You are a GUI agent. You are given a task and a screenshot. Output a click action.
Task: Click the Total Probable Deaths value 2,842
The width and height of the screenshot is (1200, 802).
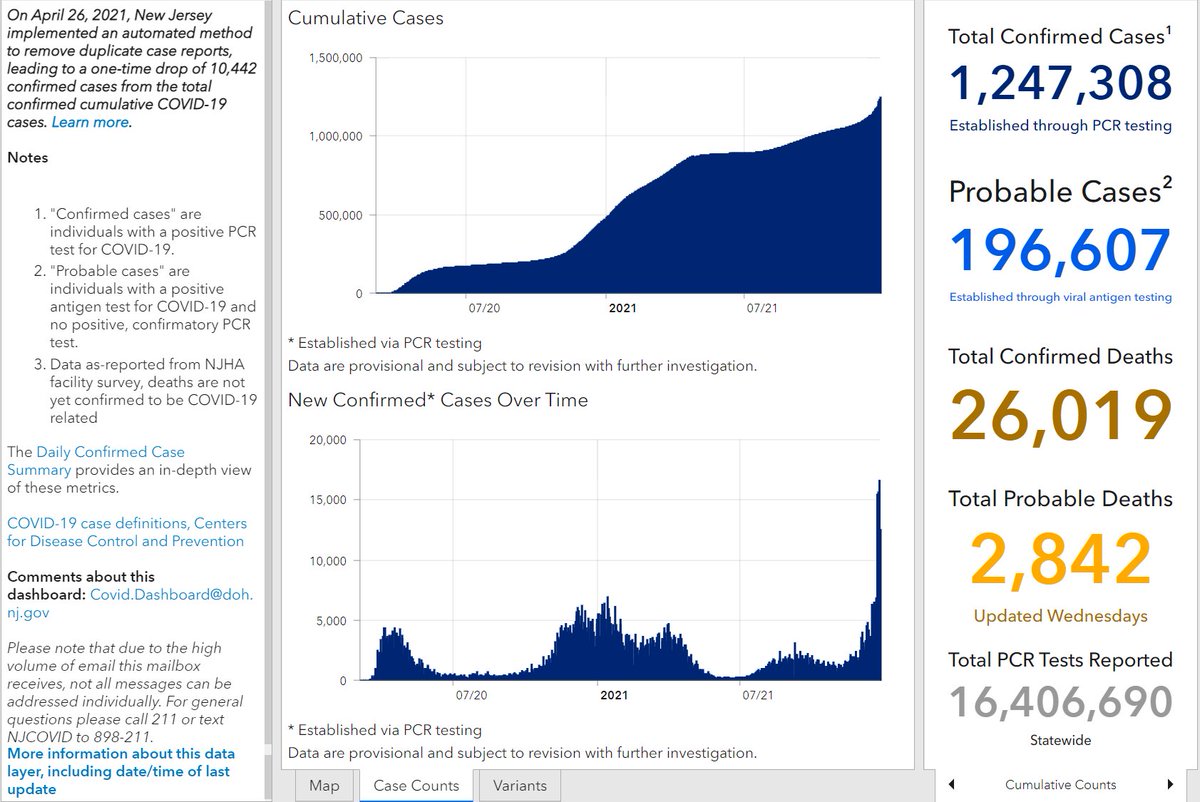[1060, 560]
